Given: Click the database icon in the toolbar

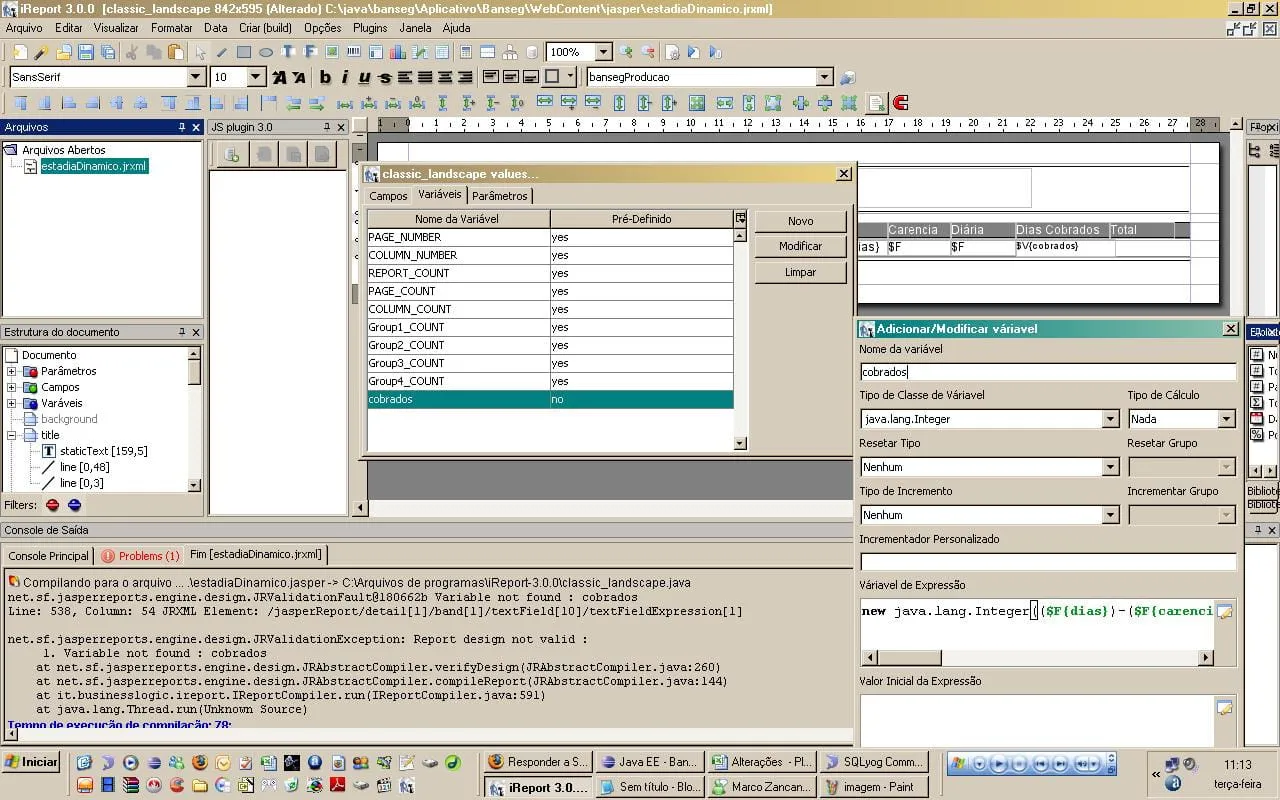Looking at the screenshot, I should 532,52.
